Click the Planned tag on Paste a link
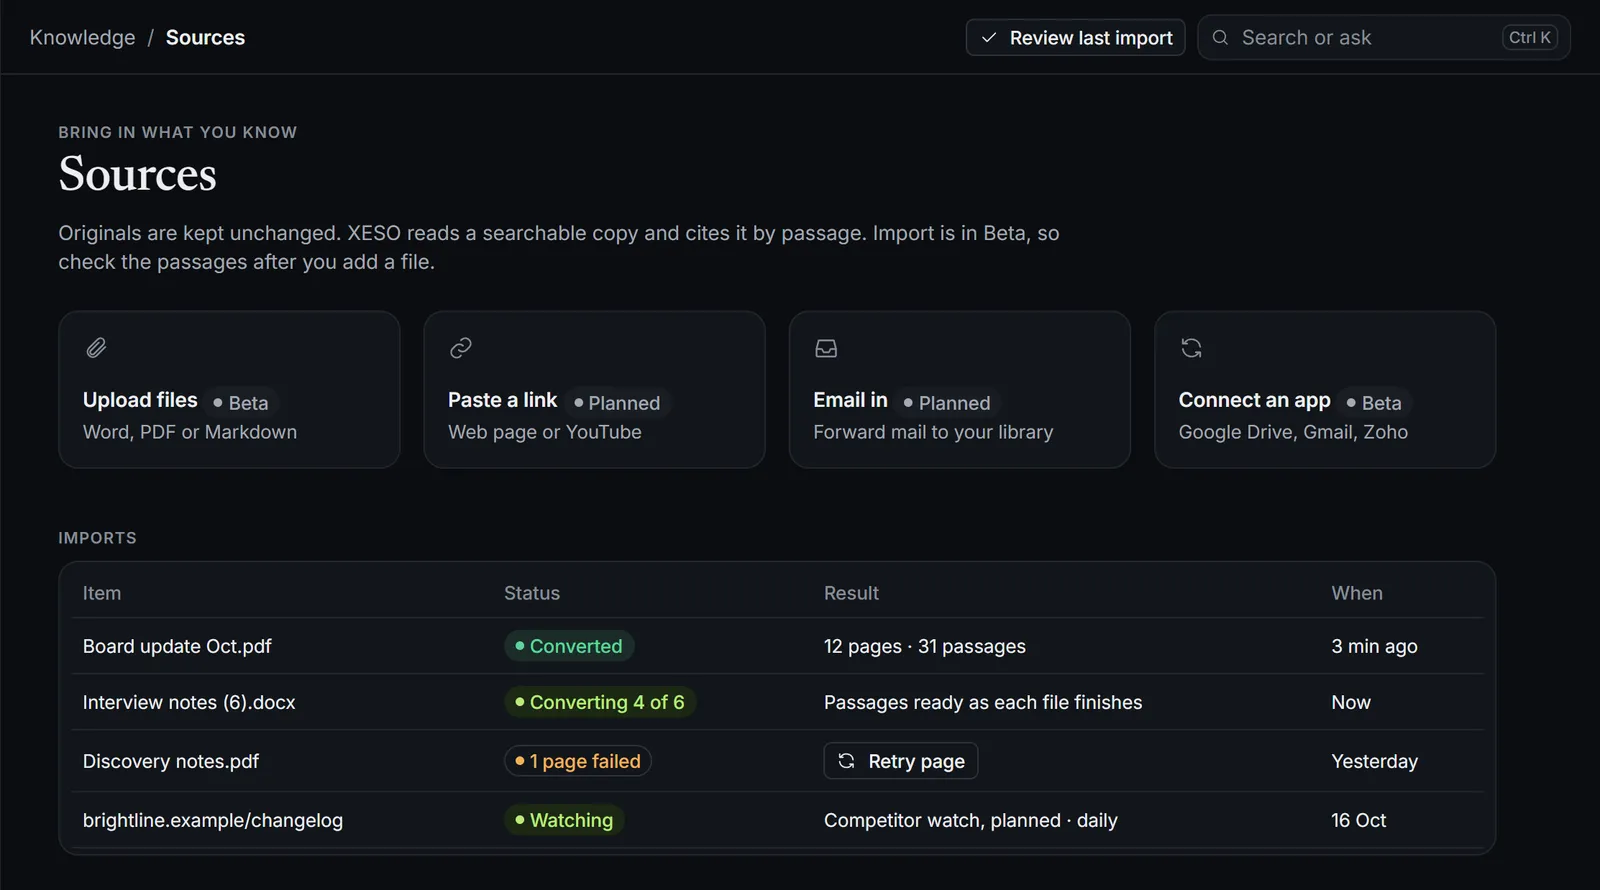The width and height of the screenshot is (1600, 890). 617,403
